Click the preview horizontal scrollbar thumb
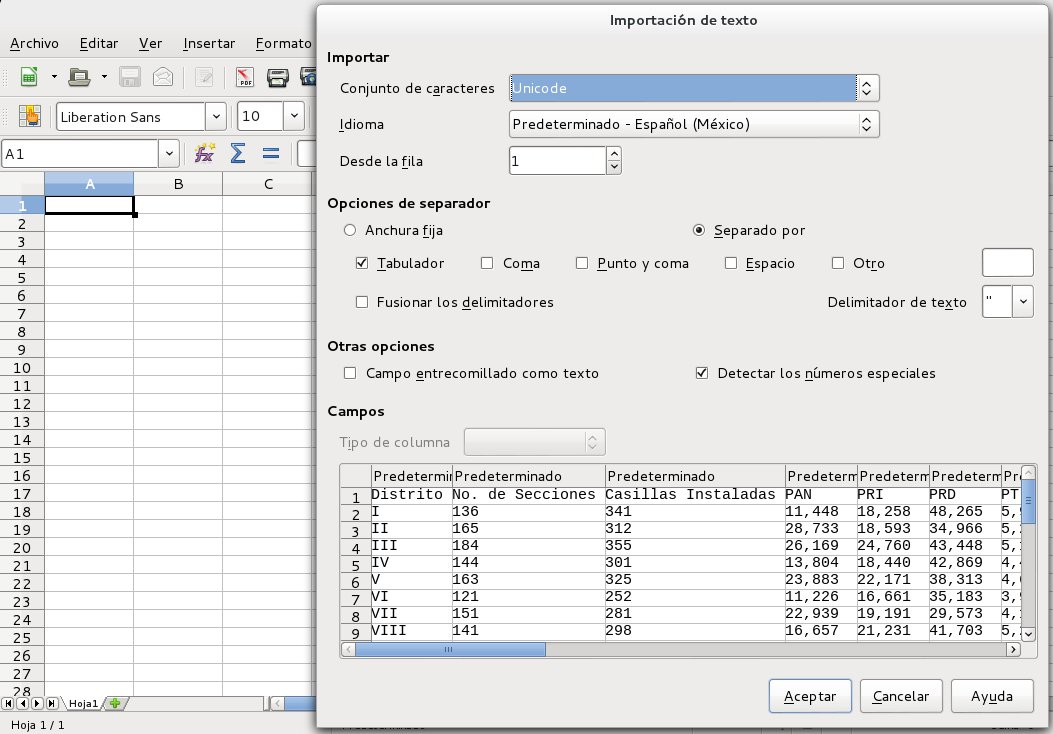This screenshot has height=734, width=1053. tap(450, 649)
